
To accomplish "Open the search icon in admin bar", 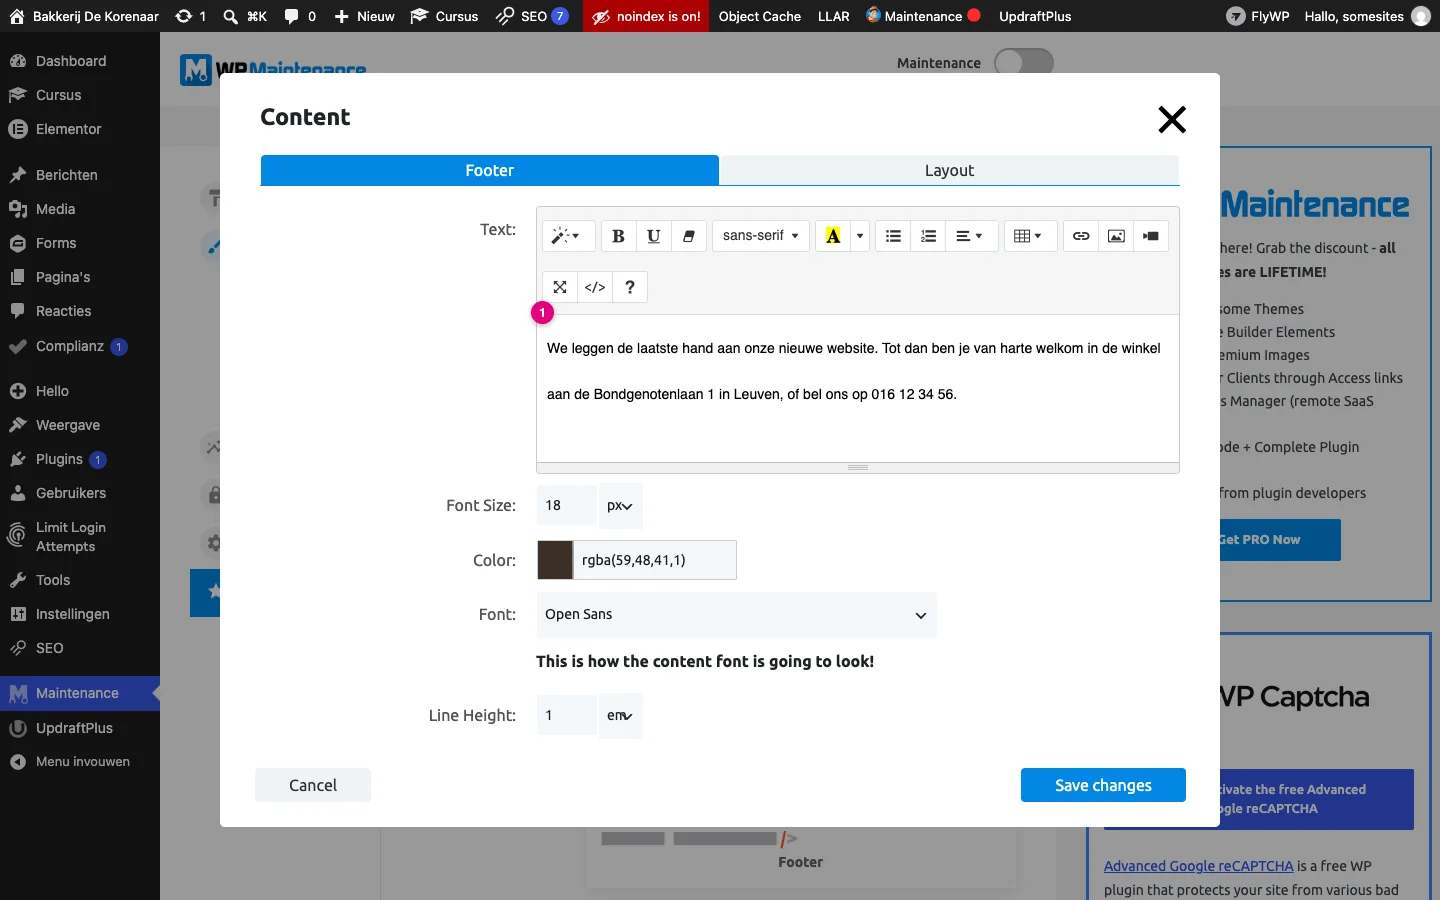I will [244, 16].
